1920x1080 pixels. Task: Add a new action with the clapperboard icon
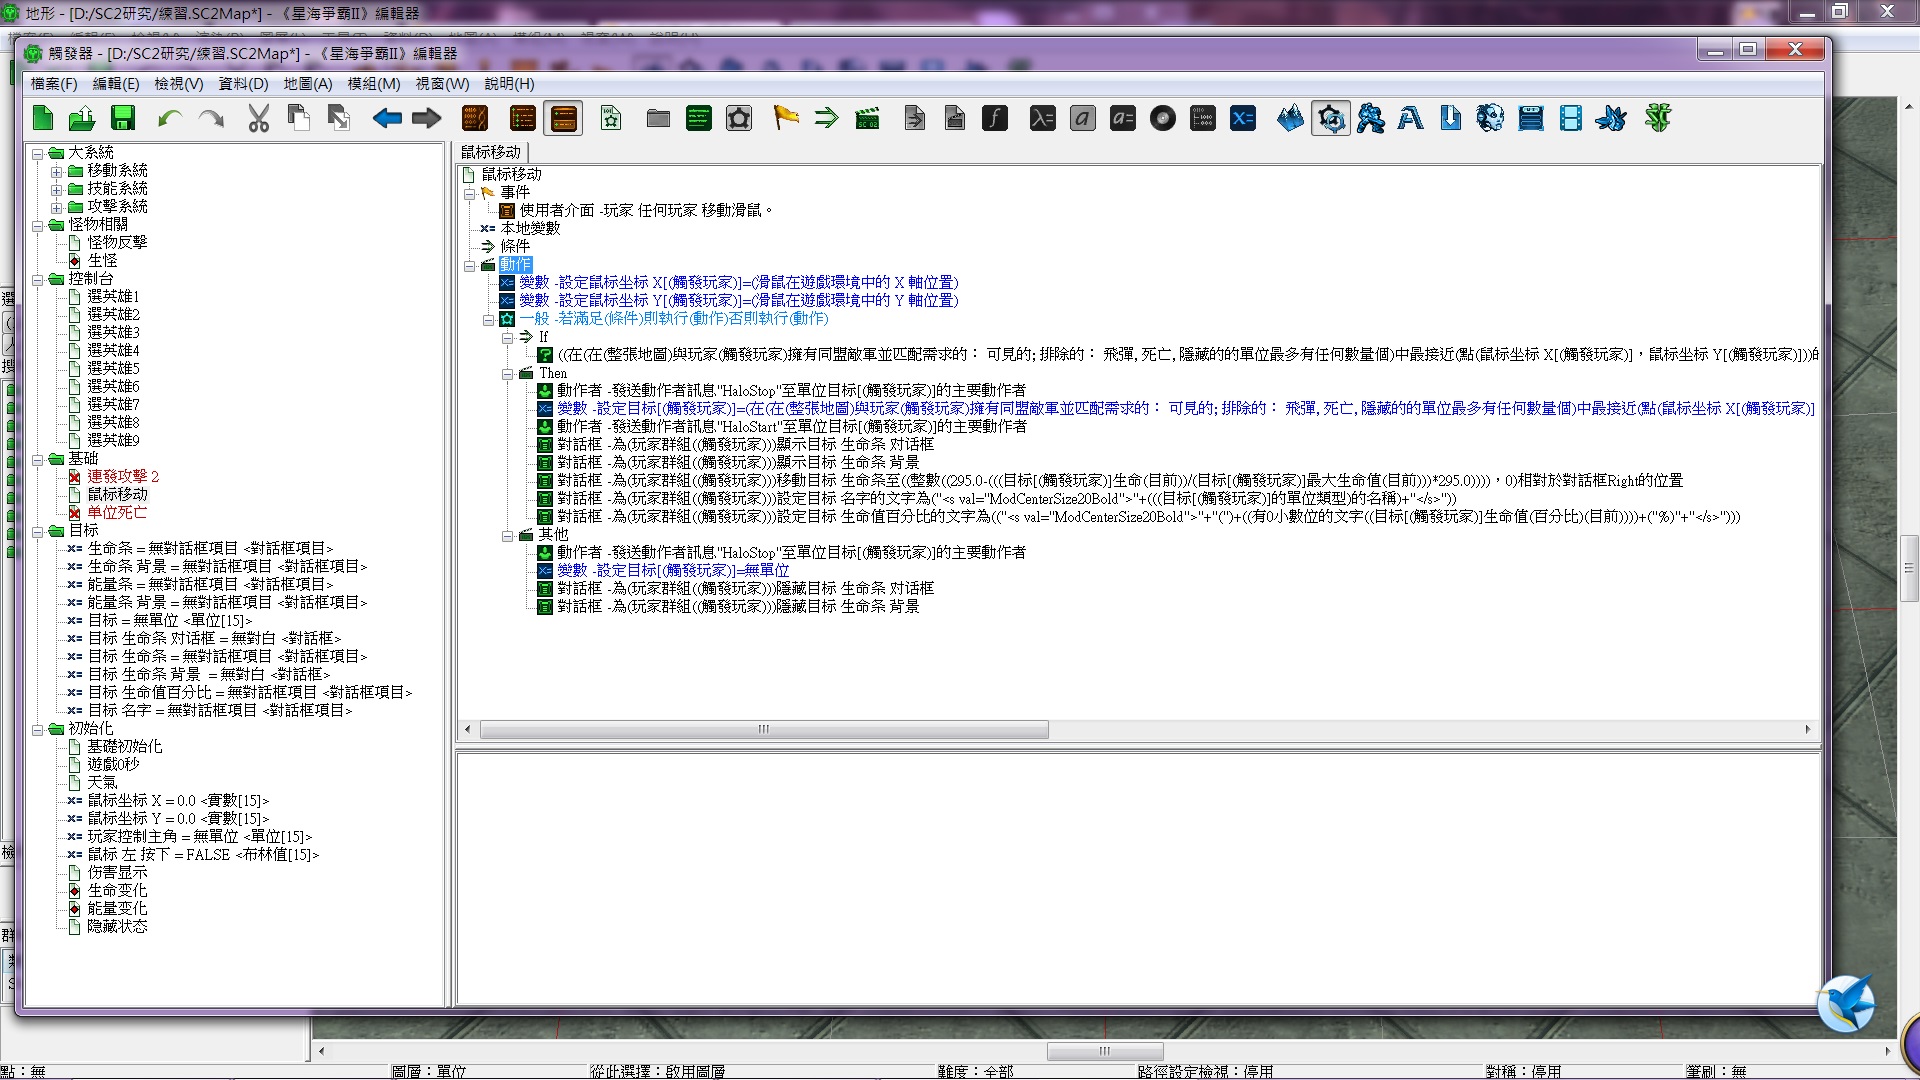tap(867, 118)
